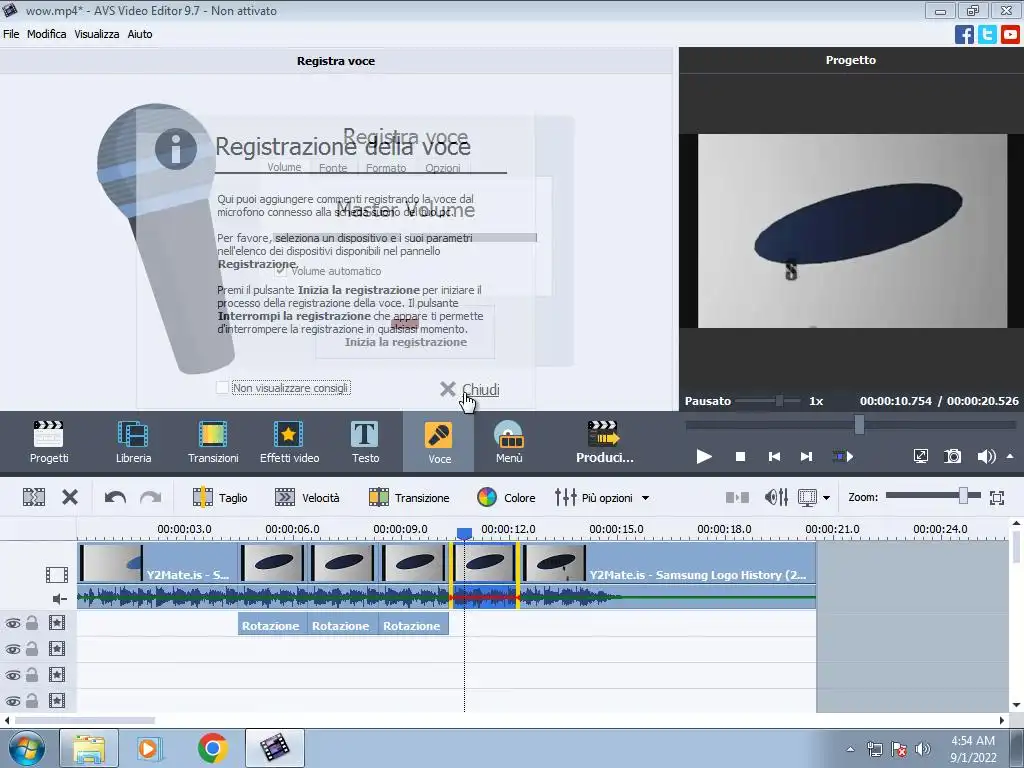Expand the timeline view dropdown arrow
1024x768 pixels.
pos(827,498)
